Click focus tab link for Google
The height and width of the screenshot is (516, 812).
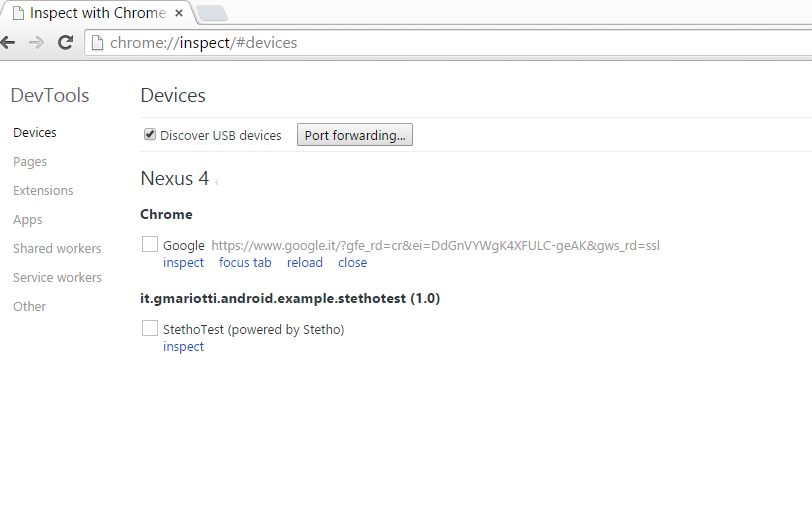coord(245,263)
